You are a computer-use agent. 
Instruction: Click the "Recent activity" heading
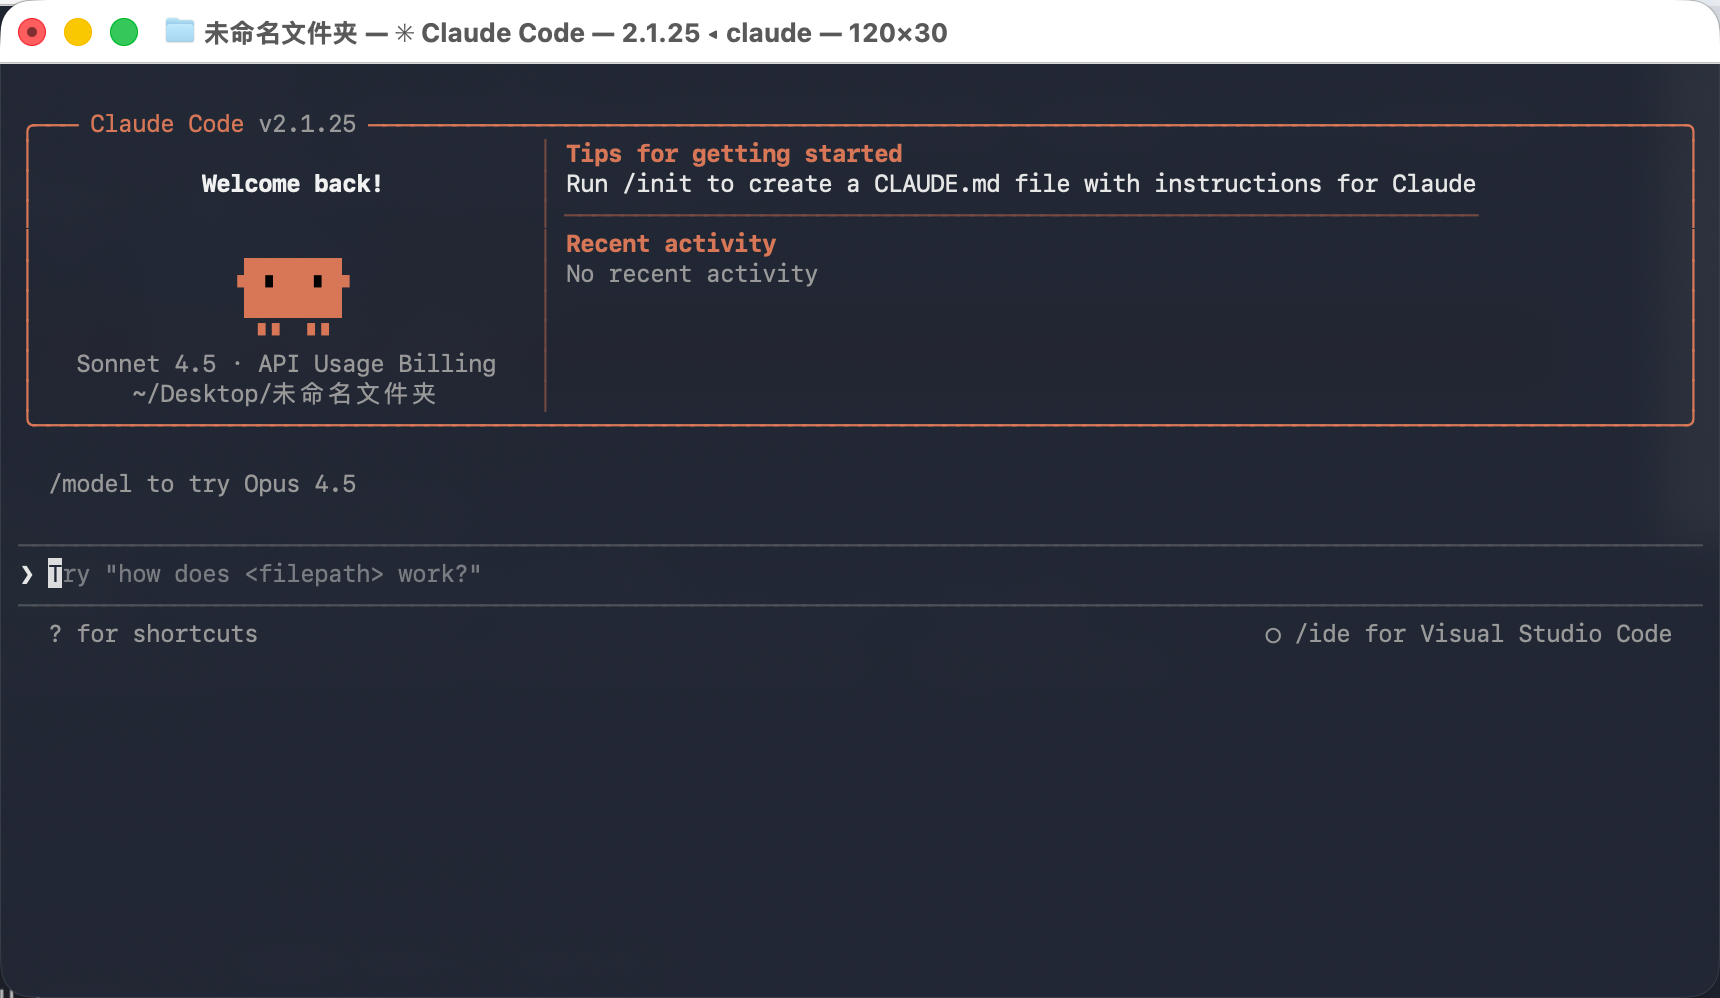pyautogui.click(x=671, y=244)
